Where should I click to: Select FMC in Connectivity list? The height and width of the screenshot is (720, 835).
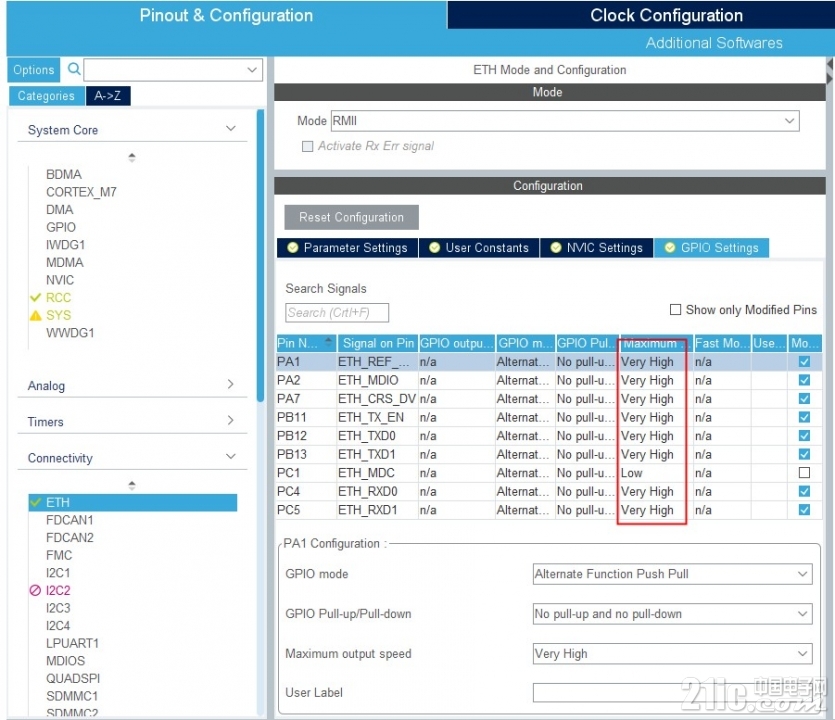pyautogui.click(x=59, y=555)
